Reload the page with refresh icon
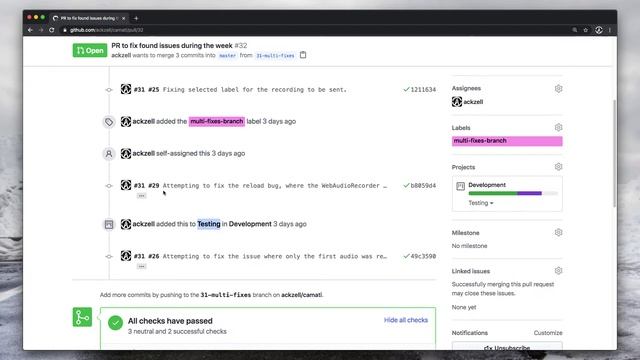The width and height of the screenshot is (640, 360). (x=51, y=30)
